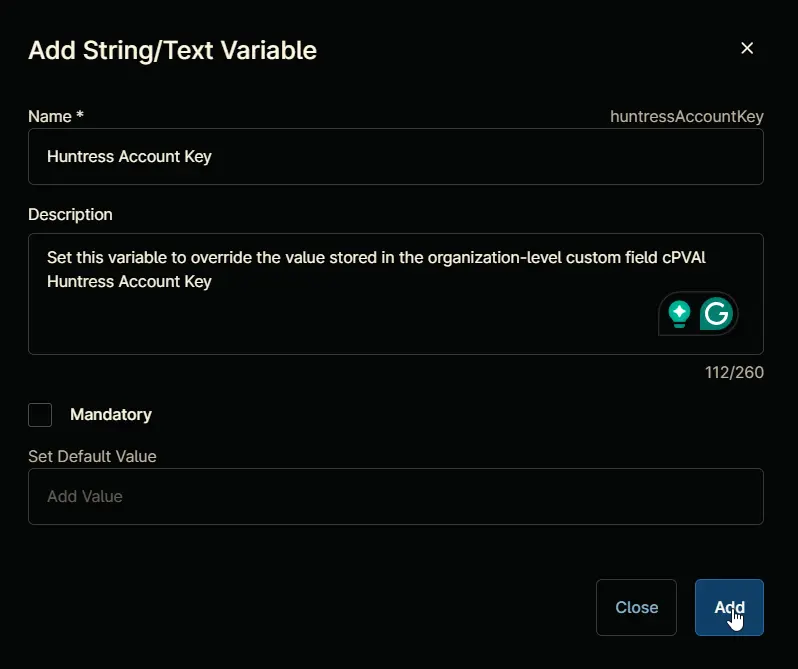Focus the Name field containing Huntress Account Key
798x669 pixels.
[x=395, y=157]
